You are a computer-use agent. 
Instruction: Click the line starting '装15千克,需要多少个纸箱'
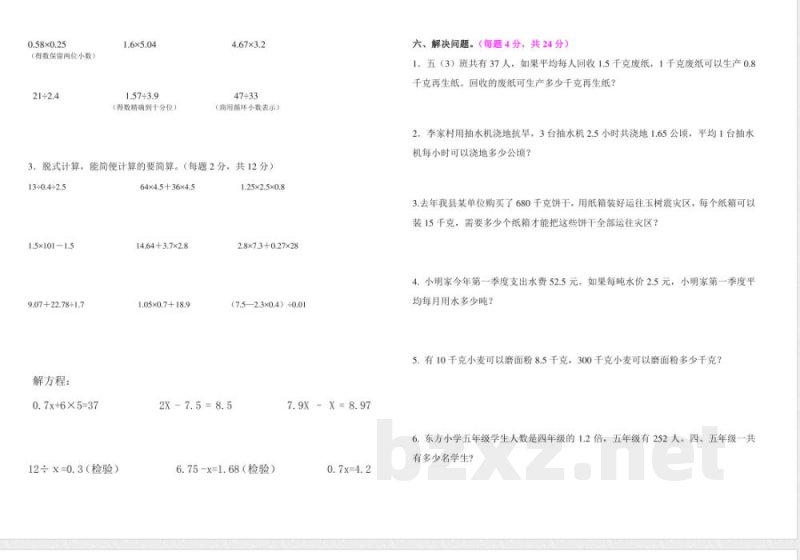[536, 223]
